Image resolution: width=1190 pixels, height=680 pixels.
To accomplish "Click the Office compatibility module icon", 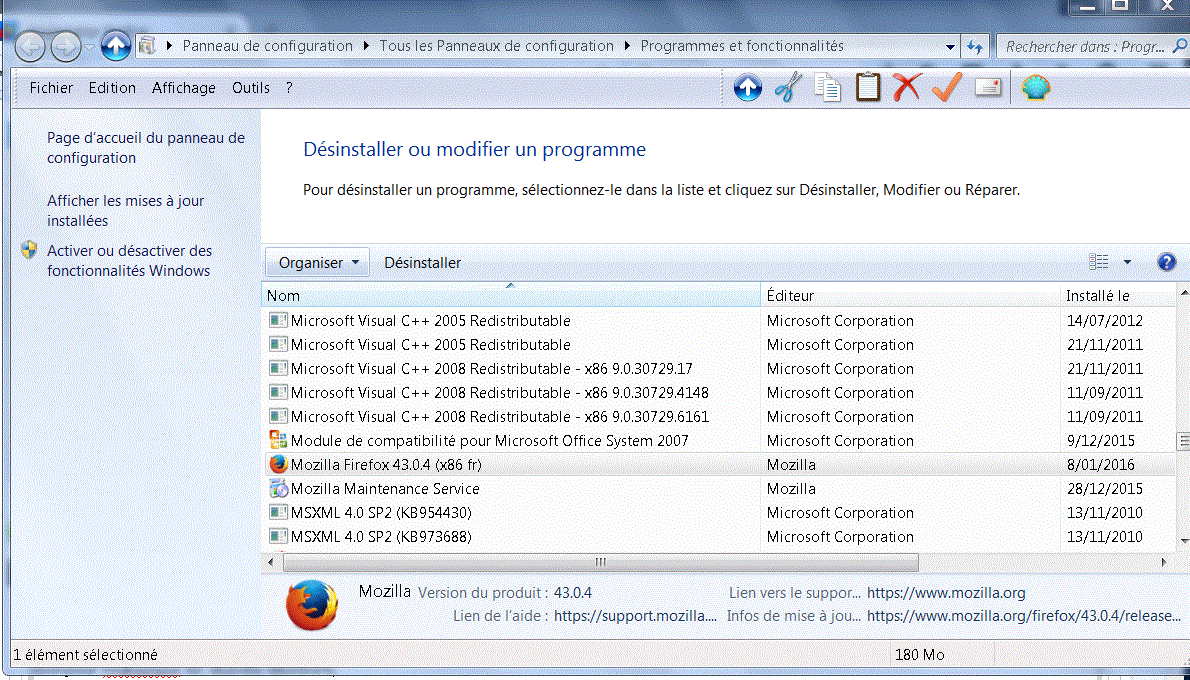I will tap(279, 440).
